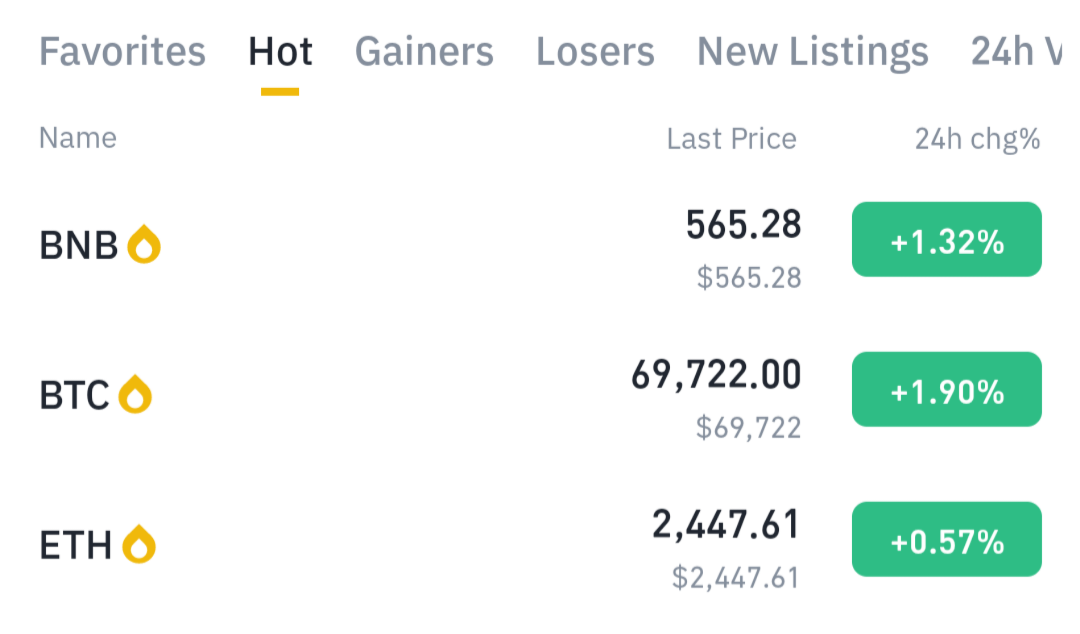Click the ETH price 2,447.61
This screenshot has width=1080, height=634.
coord(726,525)
